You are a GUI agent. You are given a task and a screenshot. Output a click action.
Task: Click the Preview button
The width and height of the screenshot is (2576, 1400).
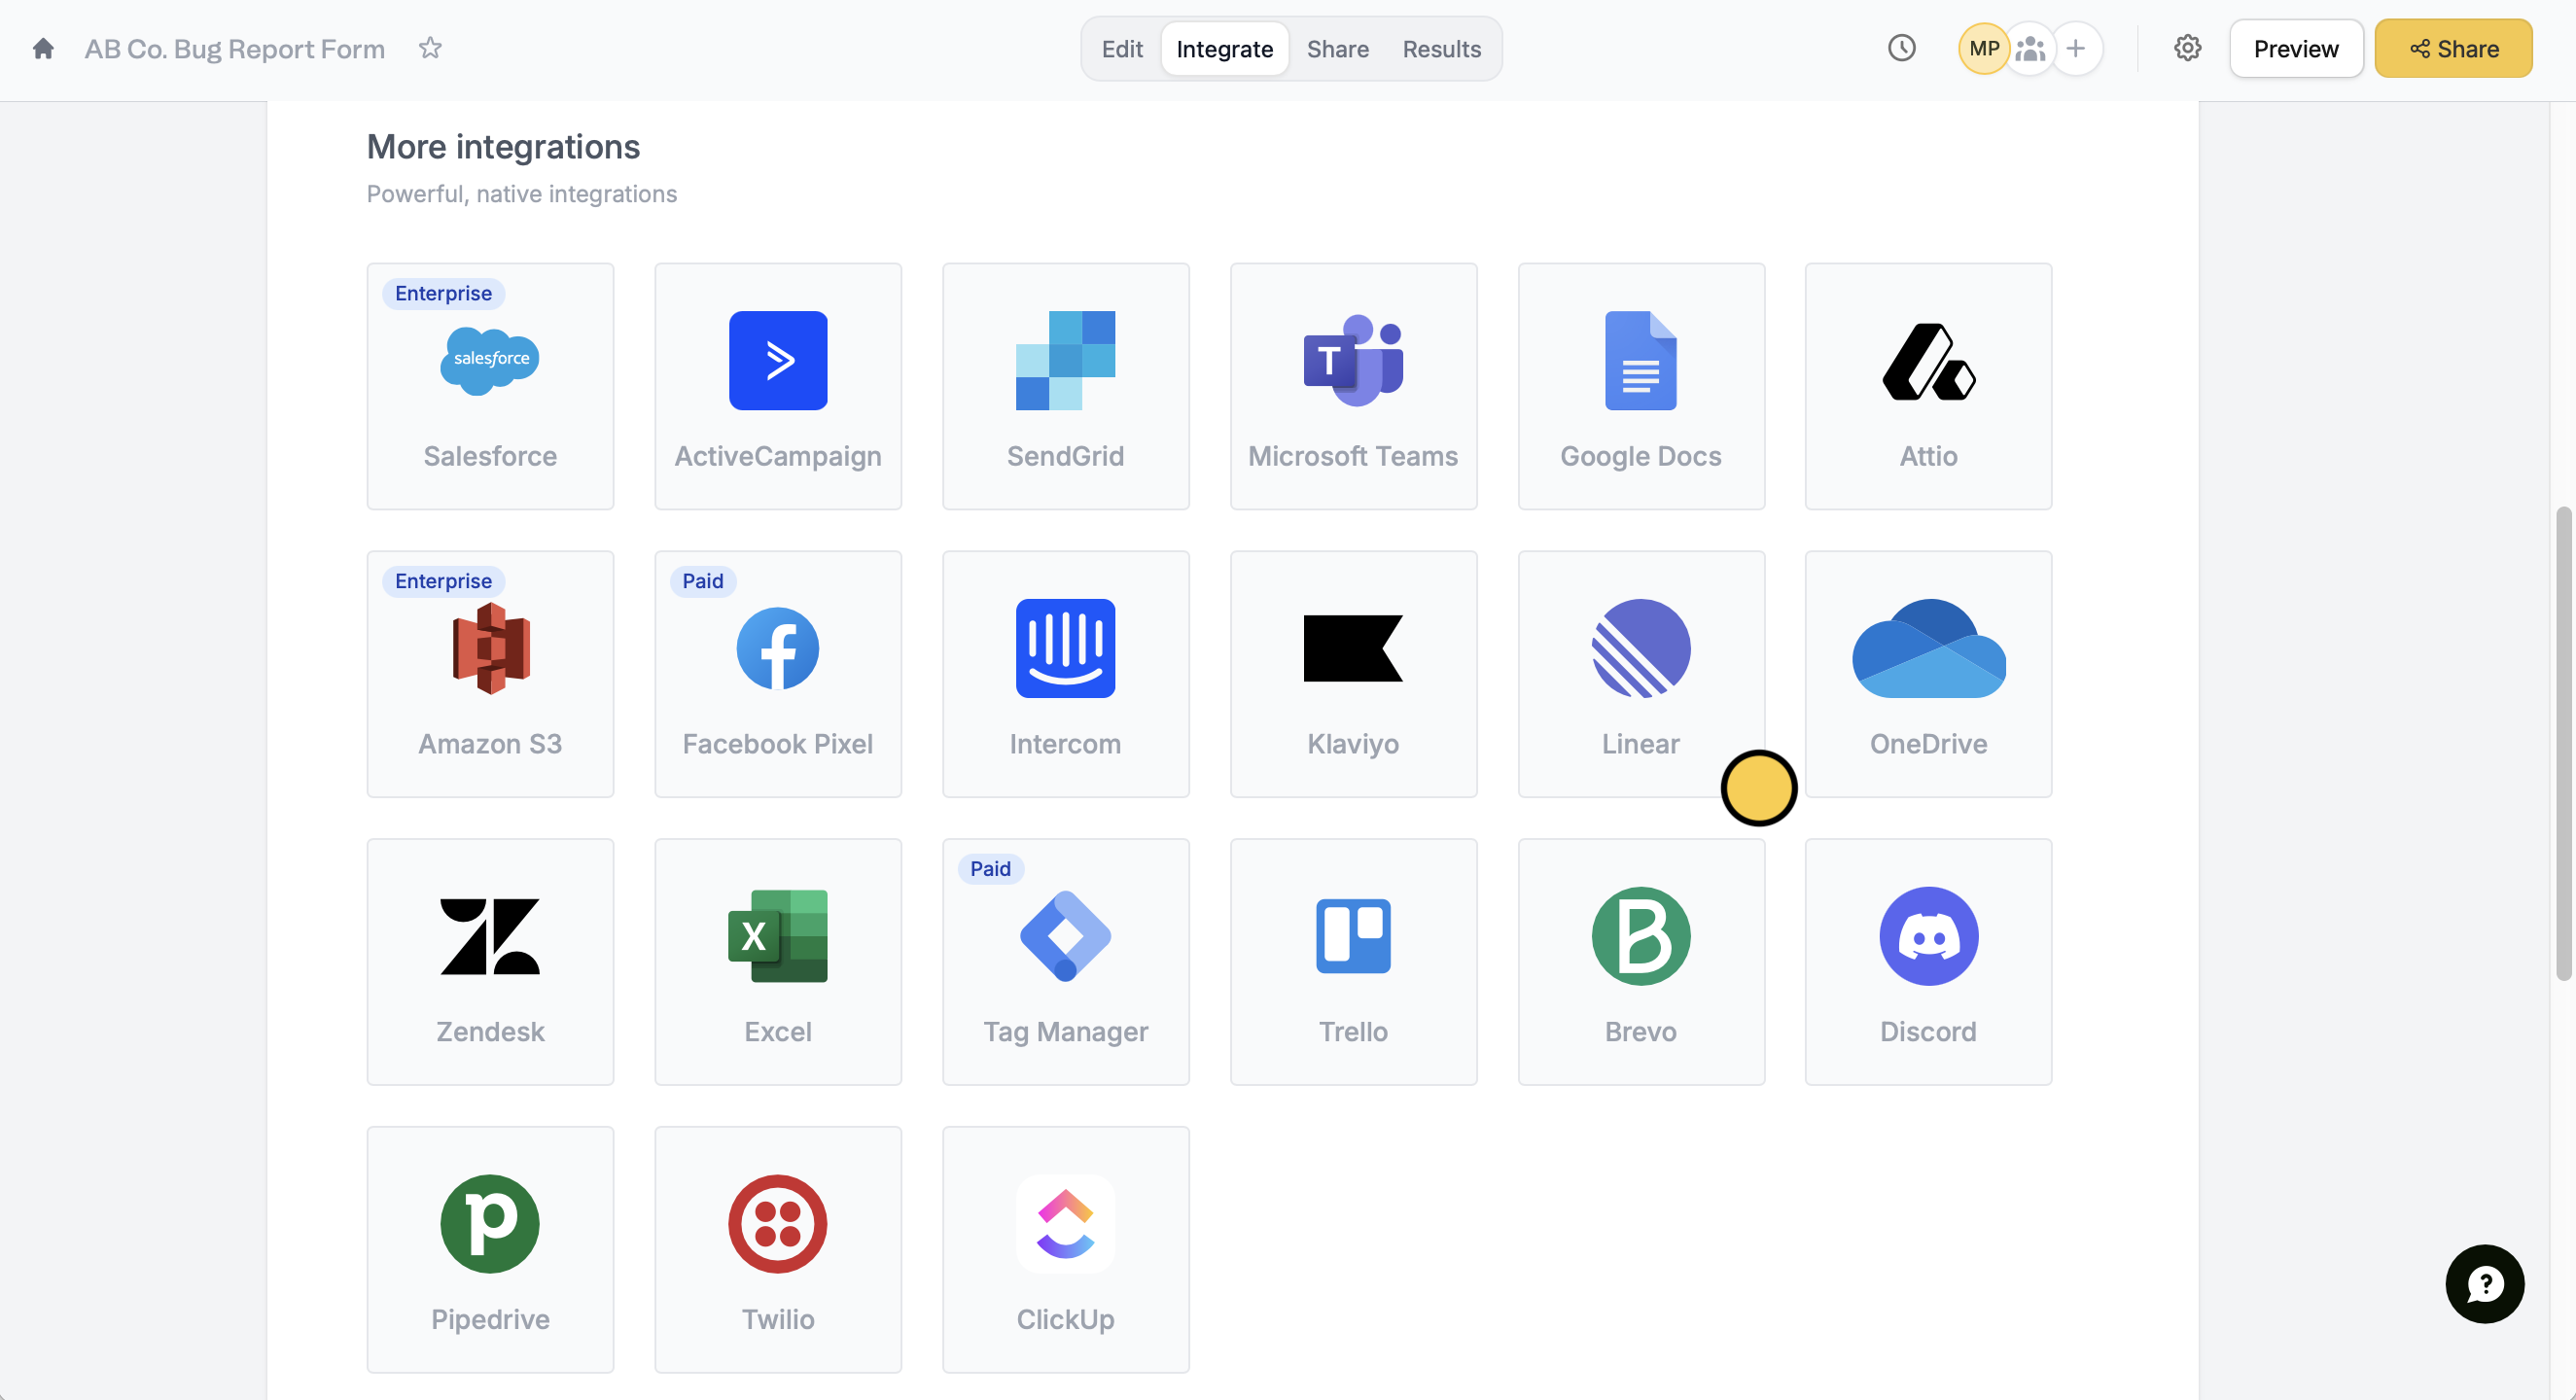[x=2295, y=48]
